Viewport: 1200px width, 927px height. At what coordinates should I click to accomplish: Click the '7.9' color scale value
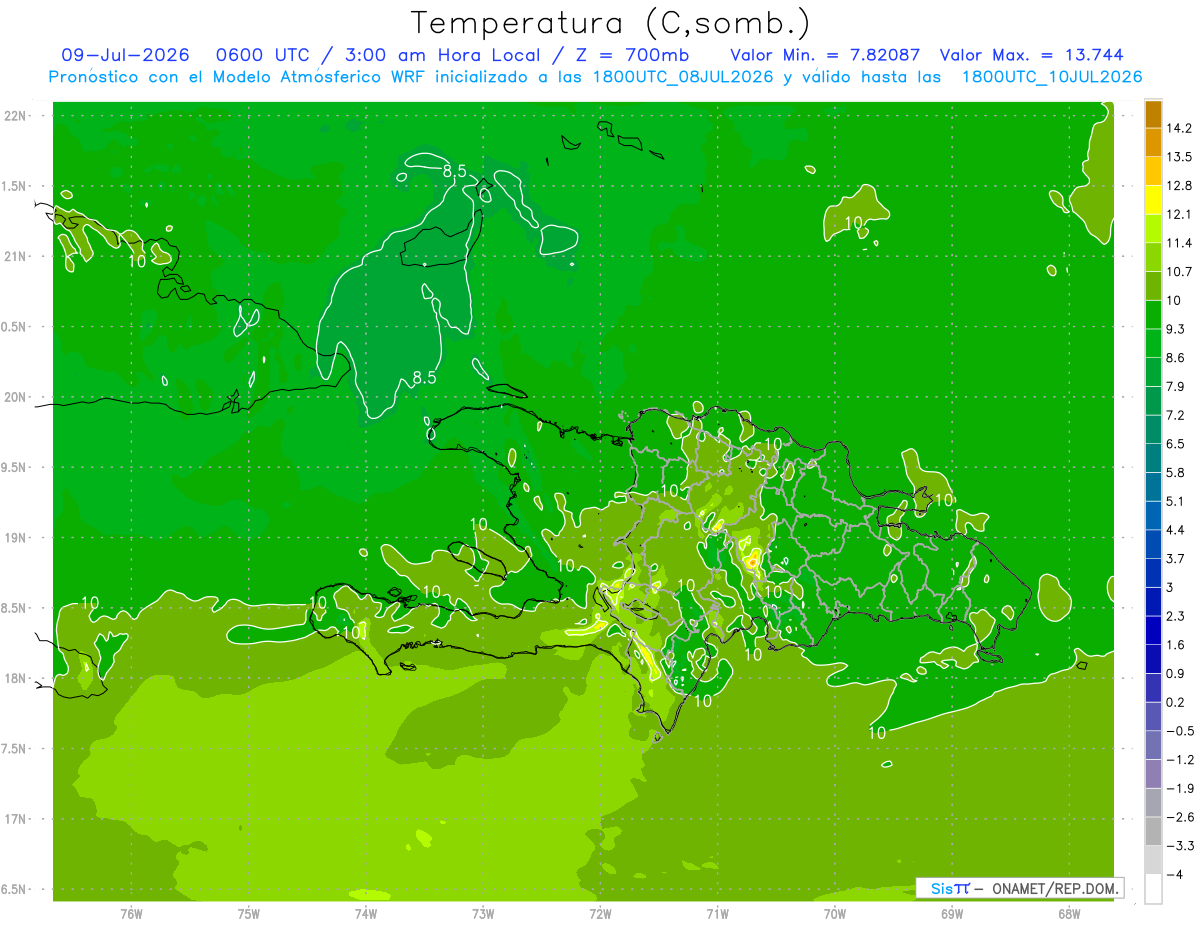[x=1176, y=387]
